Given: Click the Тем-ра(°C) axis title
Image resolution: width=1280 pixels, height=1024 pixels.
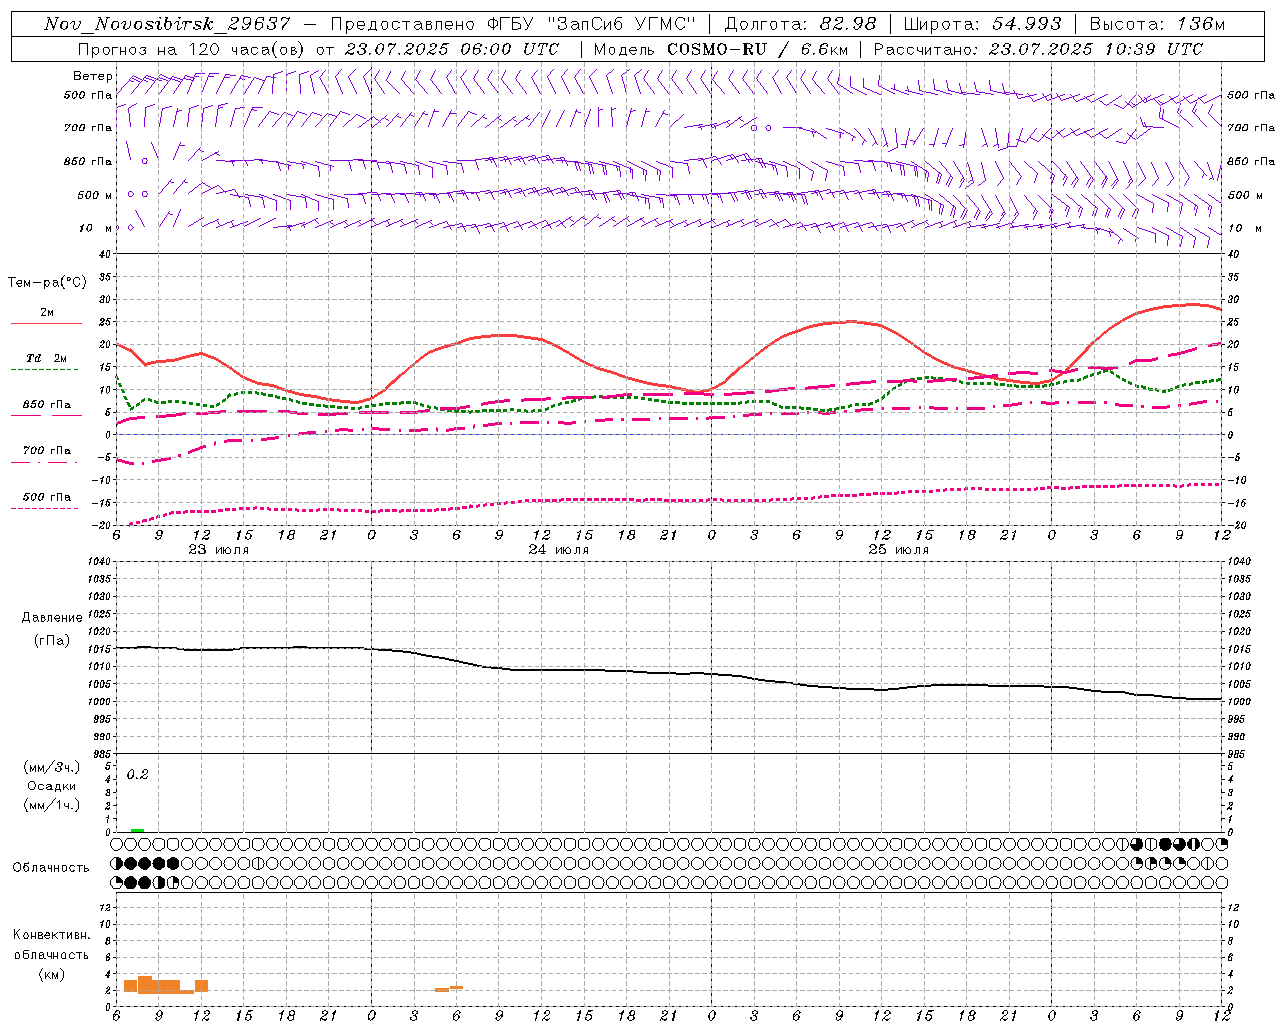Looking at the screenshot, I should click(x=46, y=283).
